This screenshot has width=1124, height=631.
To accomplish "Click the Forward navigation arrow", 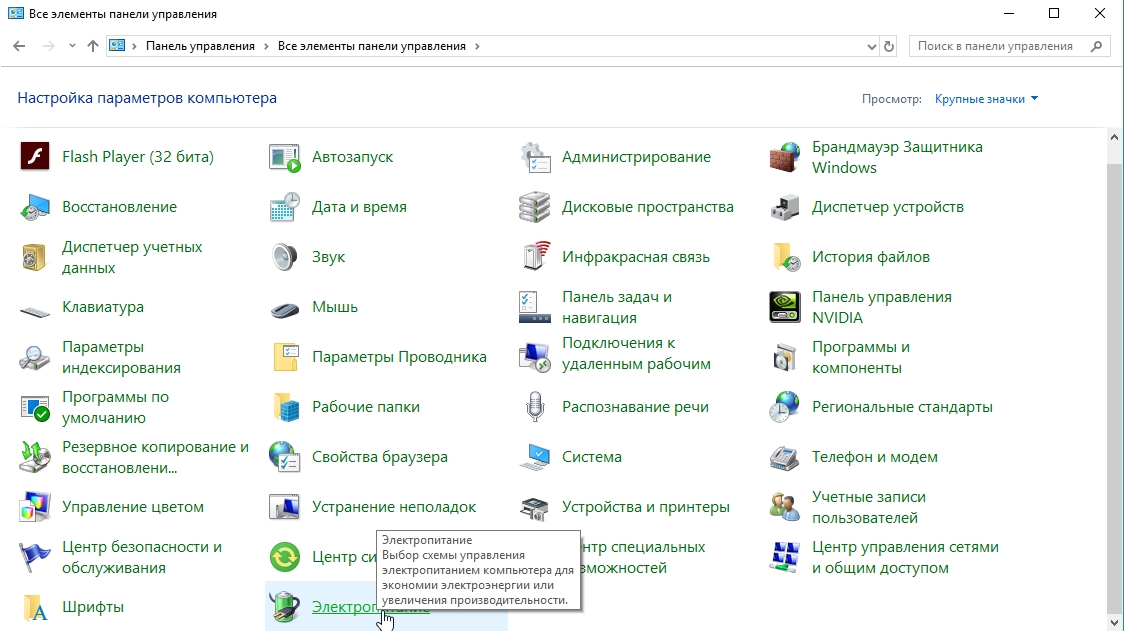I will coord(48,46).
